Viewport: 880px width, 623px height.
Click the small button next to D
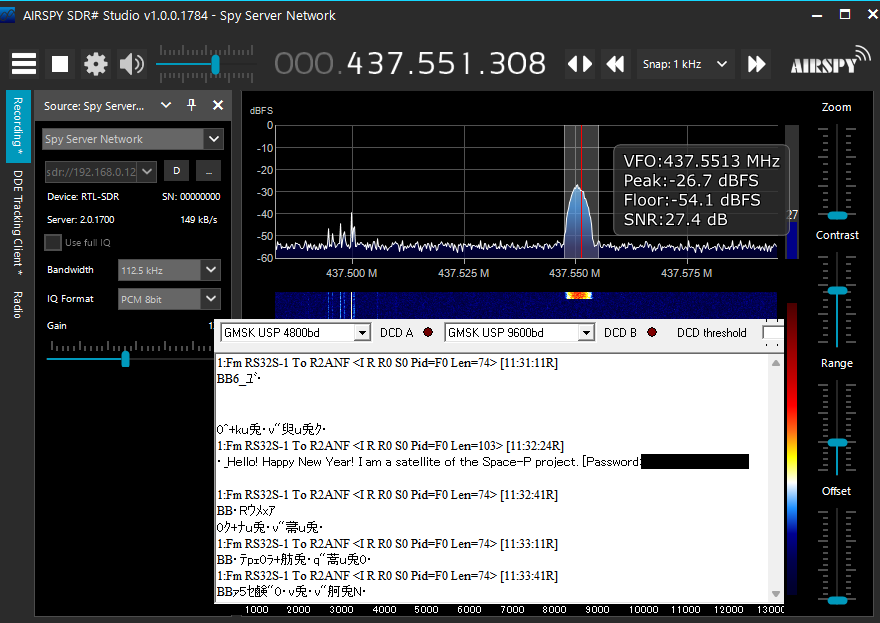coord(208,171)
